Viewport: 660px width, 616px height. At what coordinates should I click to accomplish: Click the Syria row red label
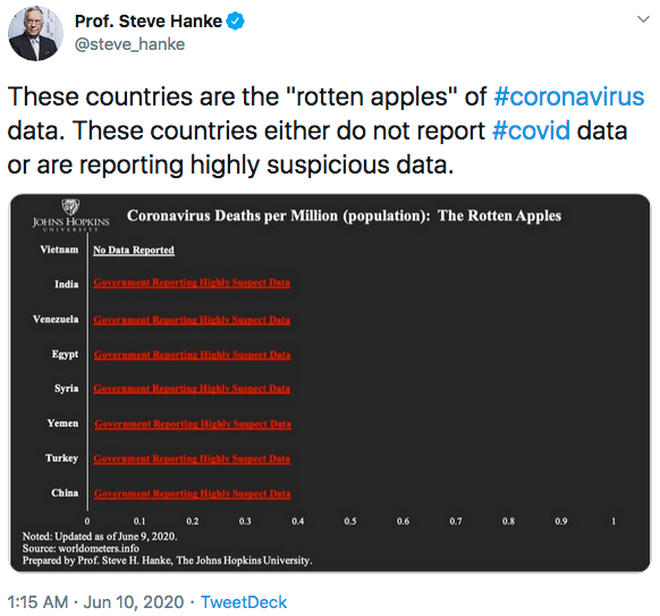pos(192,389)
